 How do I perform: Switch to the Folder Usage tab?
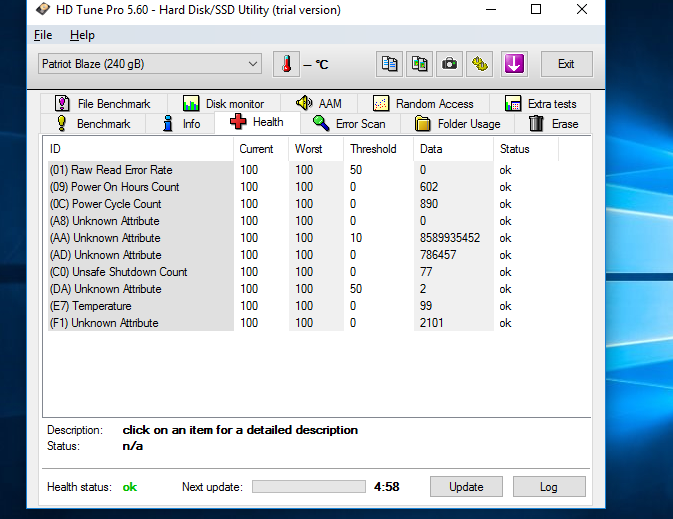click(458, 124)
